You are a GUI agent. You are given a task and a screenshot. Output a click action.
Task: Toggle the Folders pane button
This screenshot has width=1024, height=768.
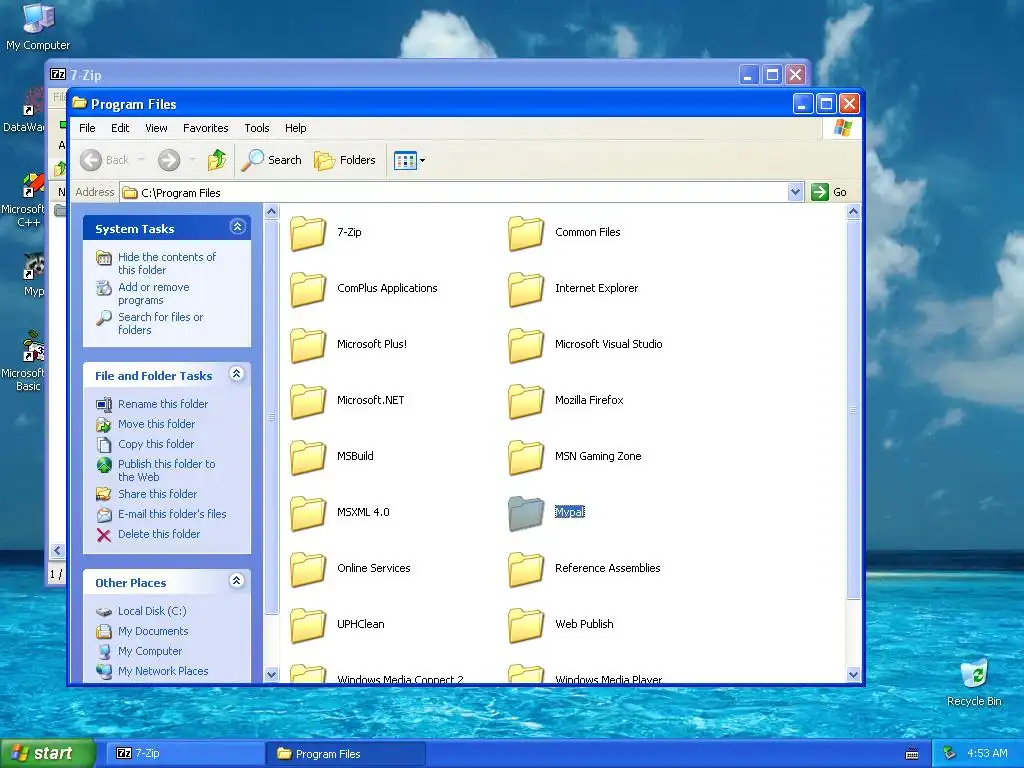pos(345,160)
